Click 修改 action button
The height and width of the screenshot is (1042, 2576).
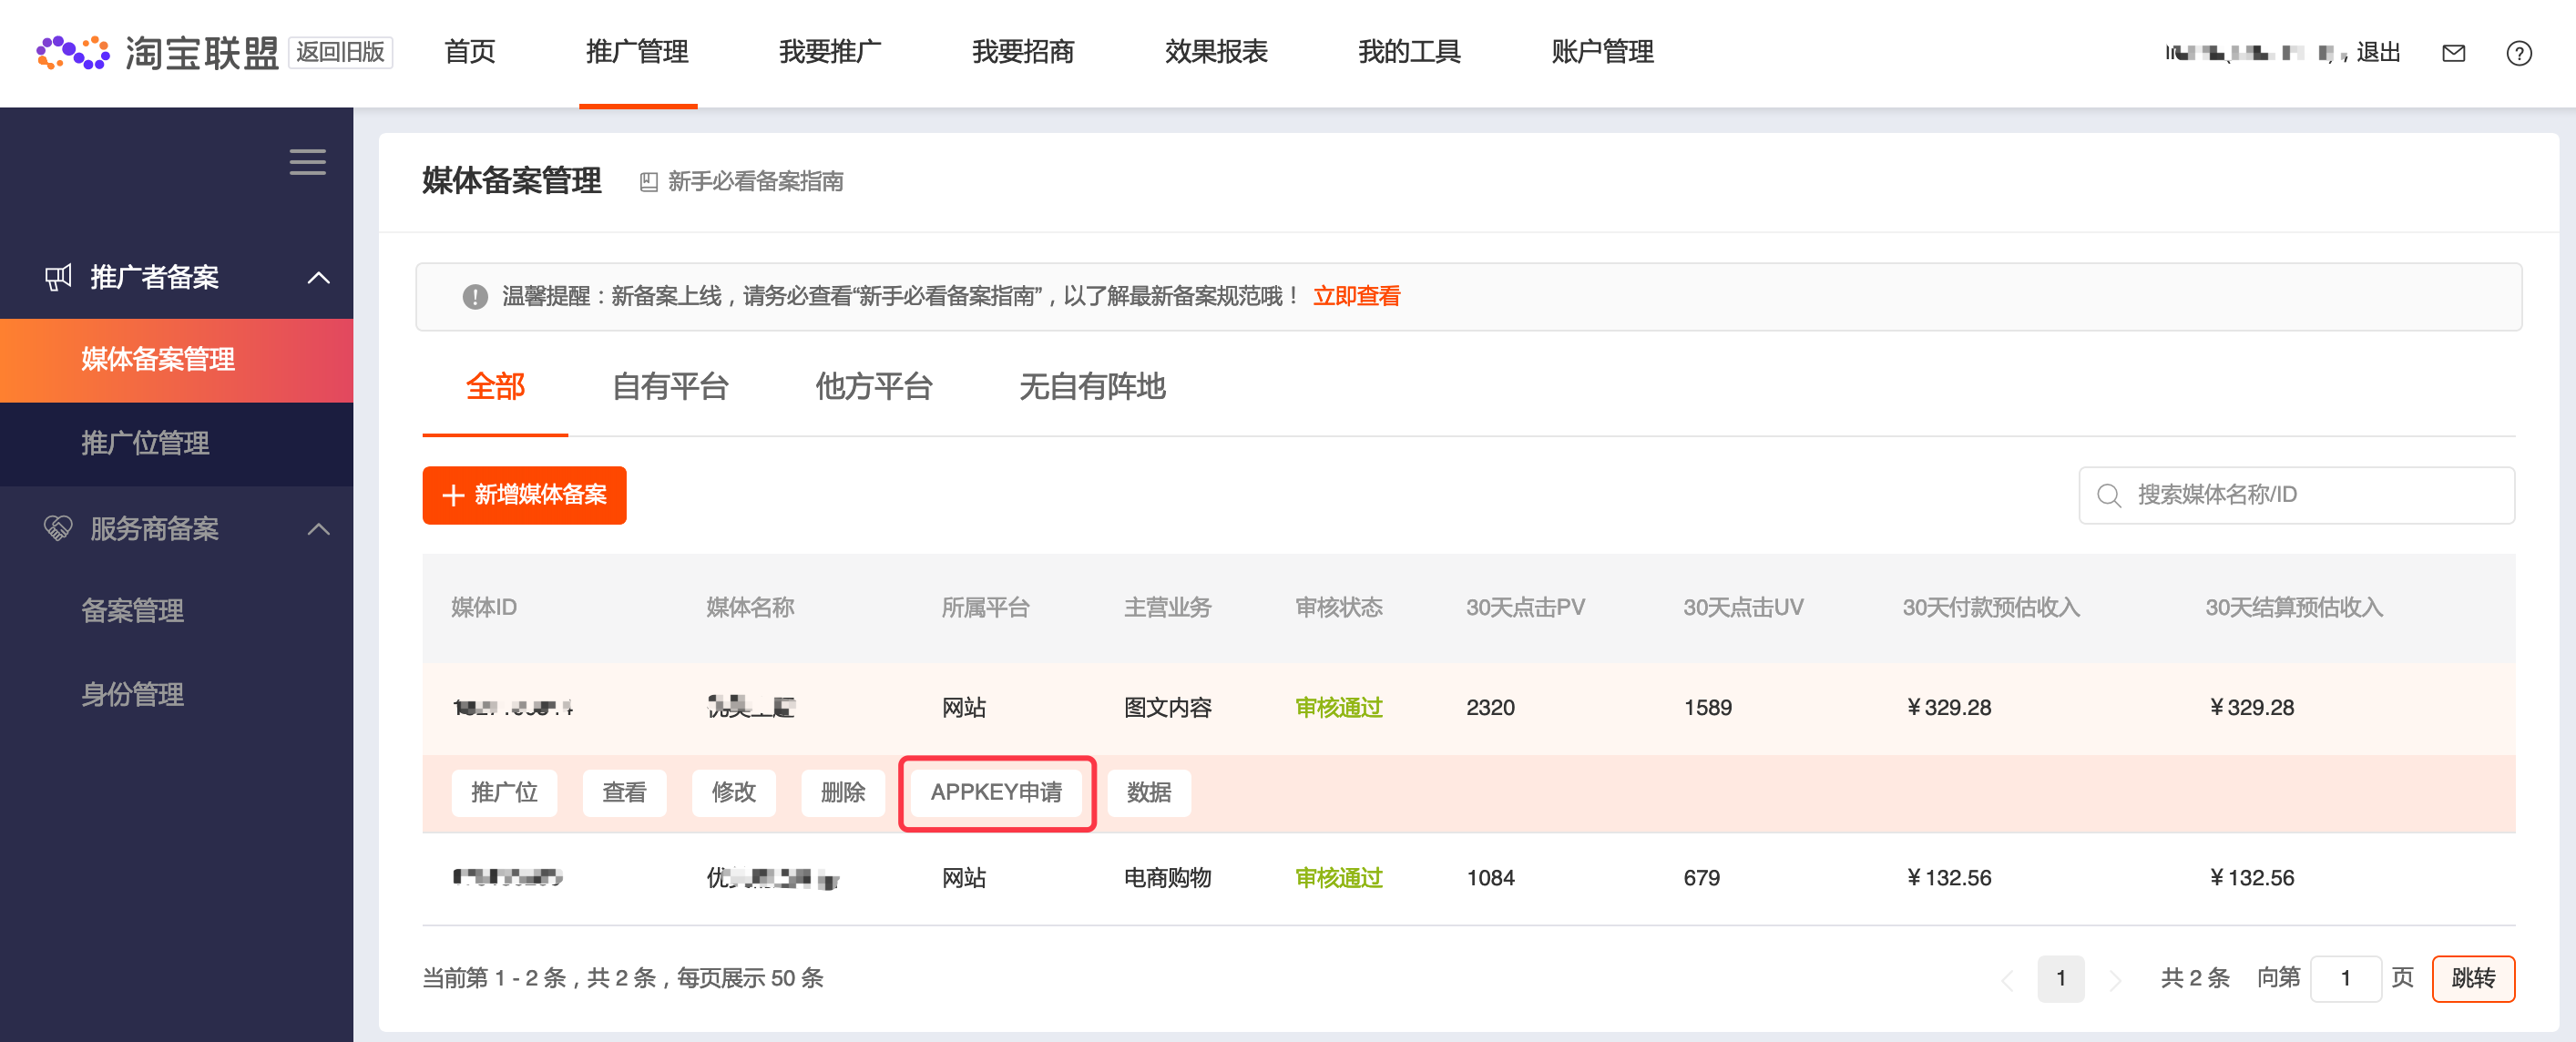point(733,793)
